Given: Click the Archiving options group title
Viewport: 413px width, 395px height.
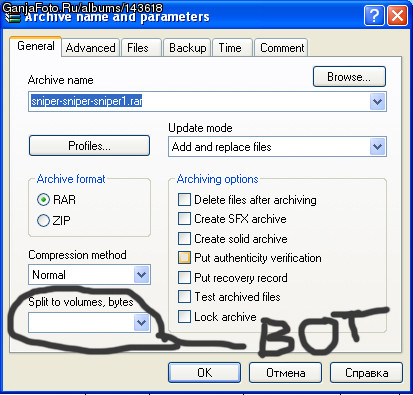Looking at the screenshot, I should [217, 179].
